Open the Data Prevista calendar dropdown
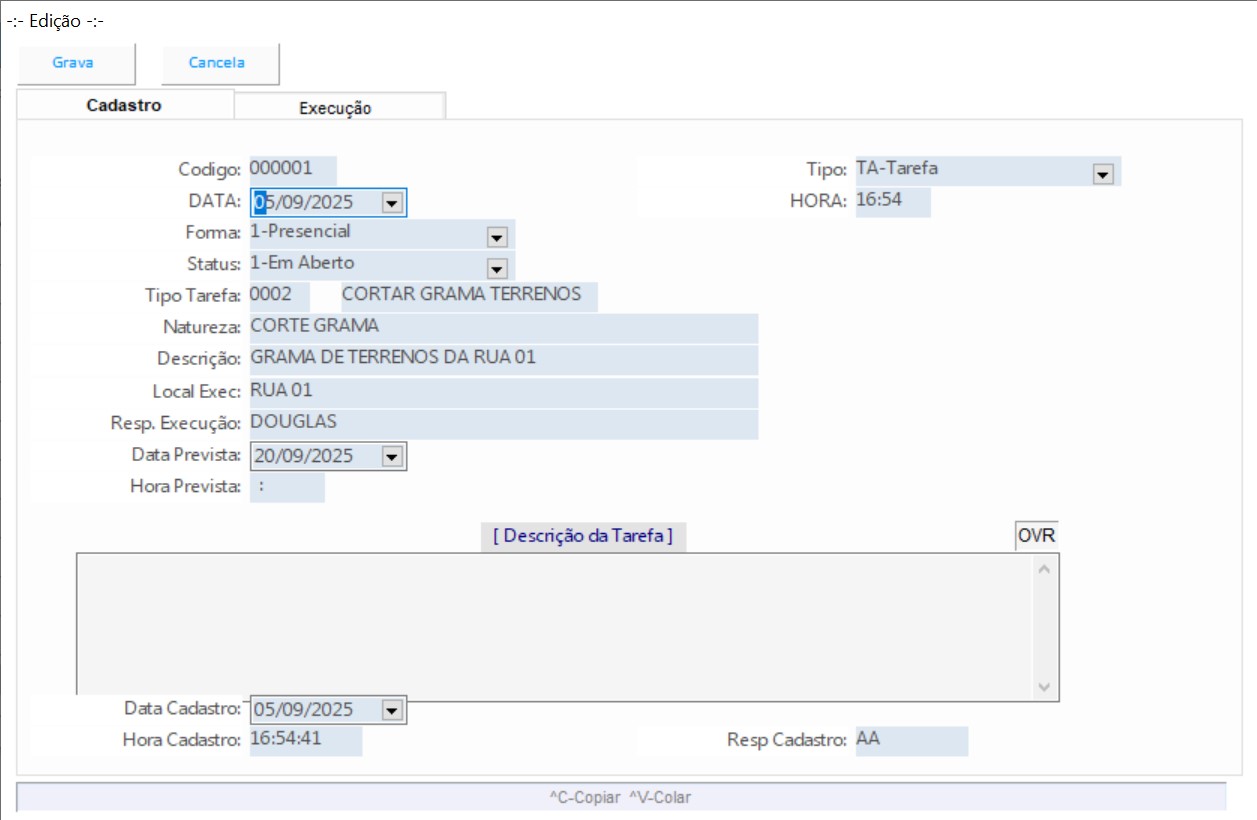The image size is (1257, 820). coord(392,456)
